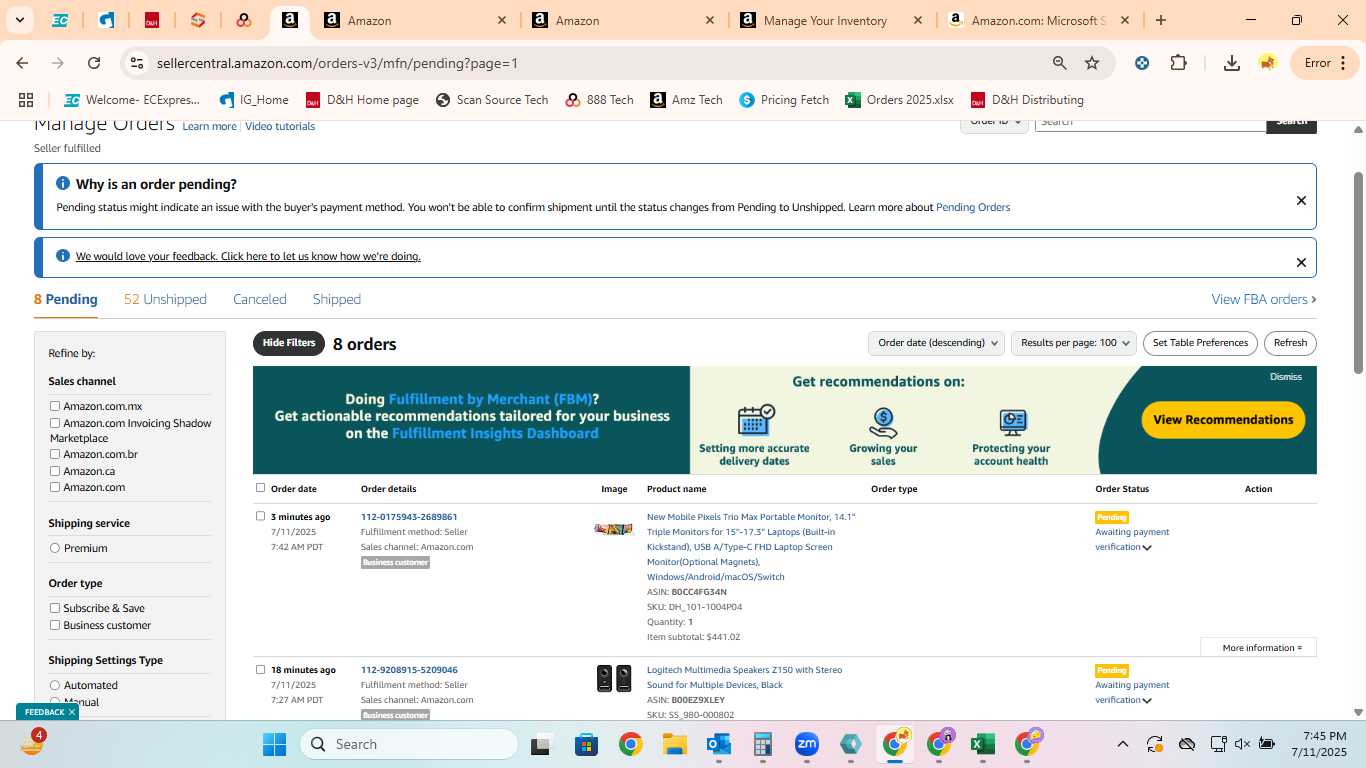Open a new browser tab with plus
The image size is (1366, 768).
point(1160,20)
